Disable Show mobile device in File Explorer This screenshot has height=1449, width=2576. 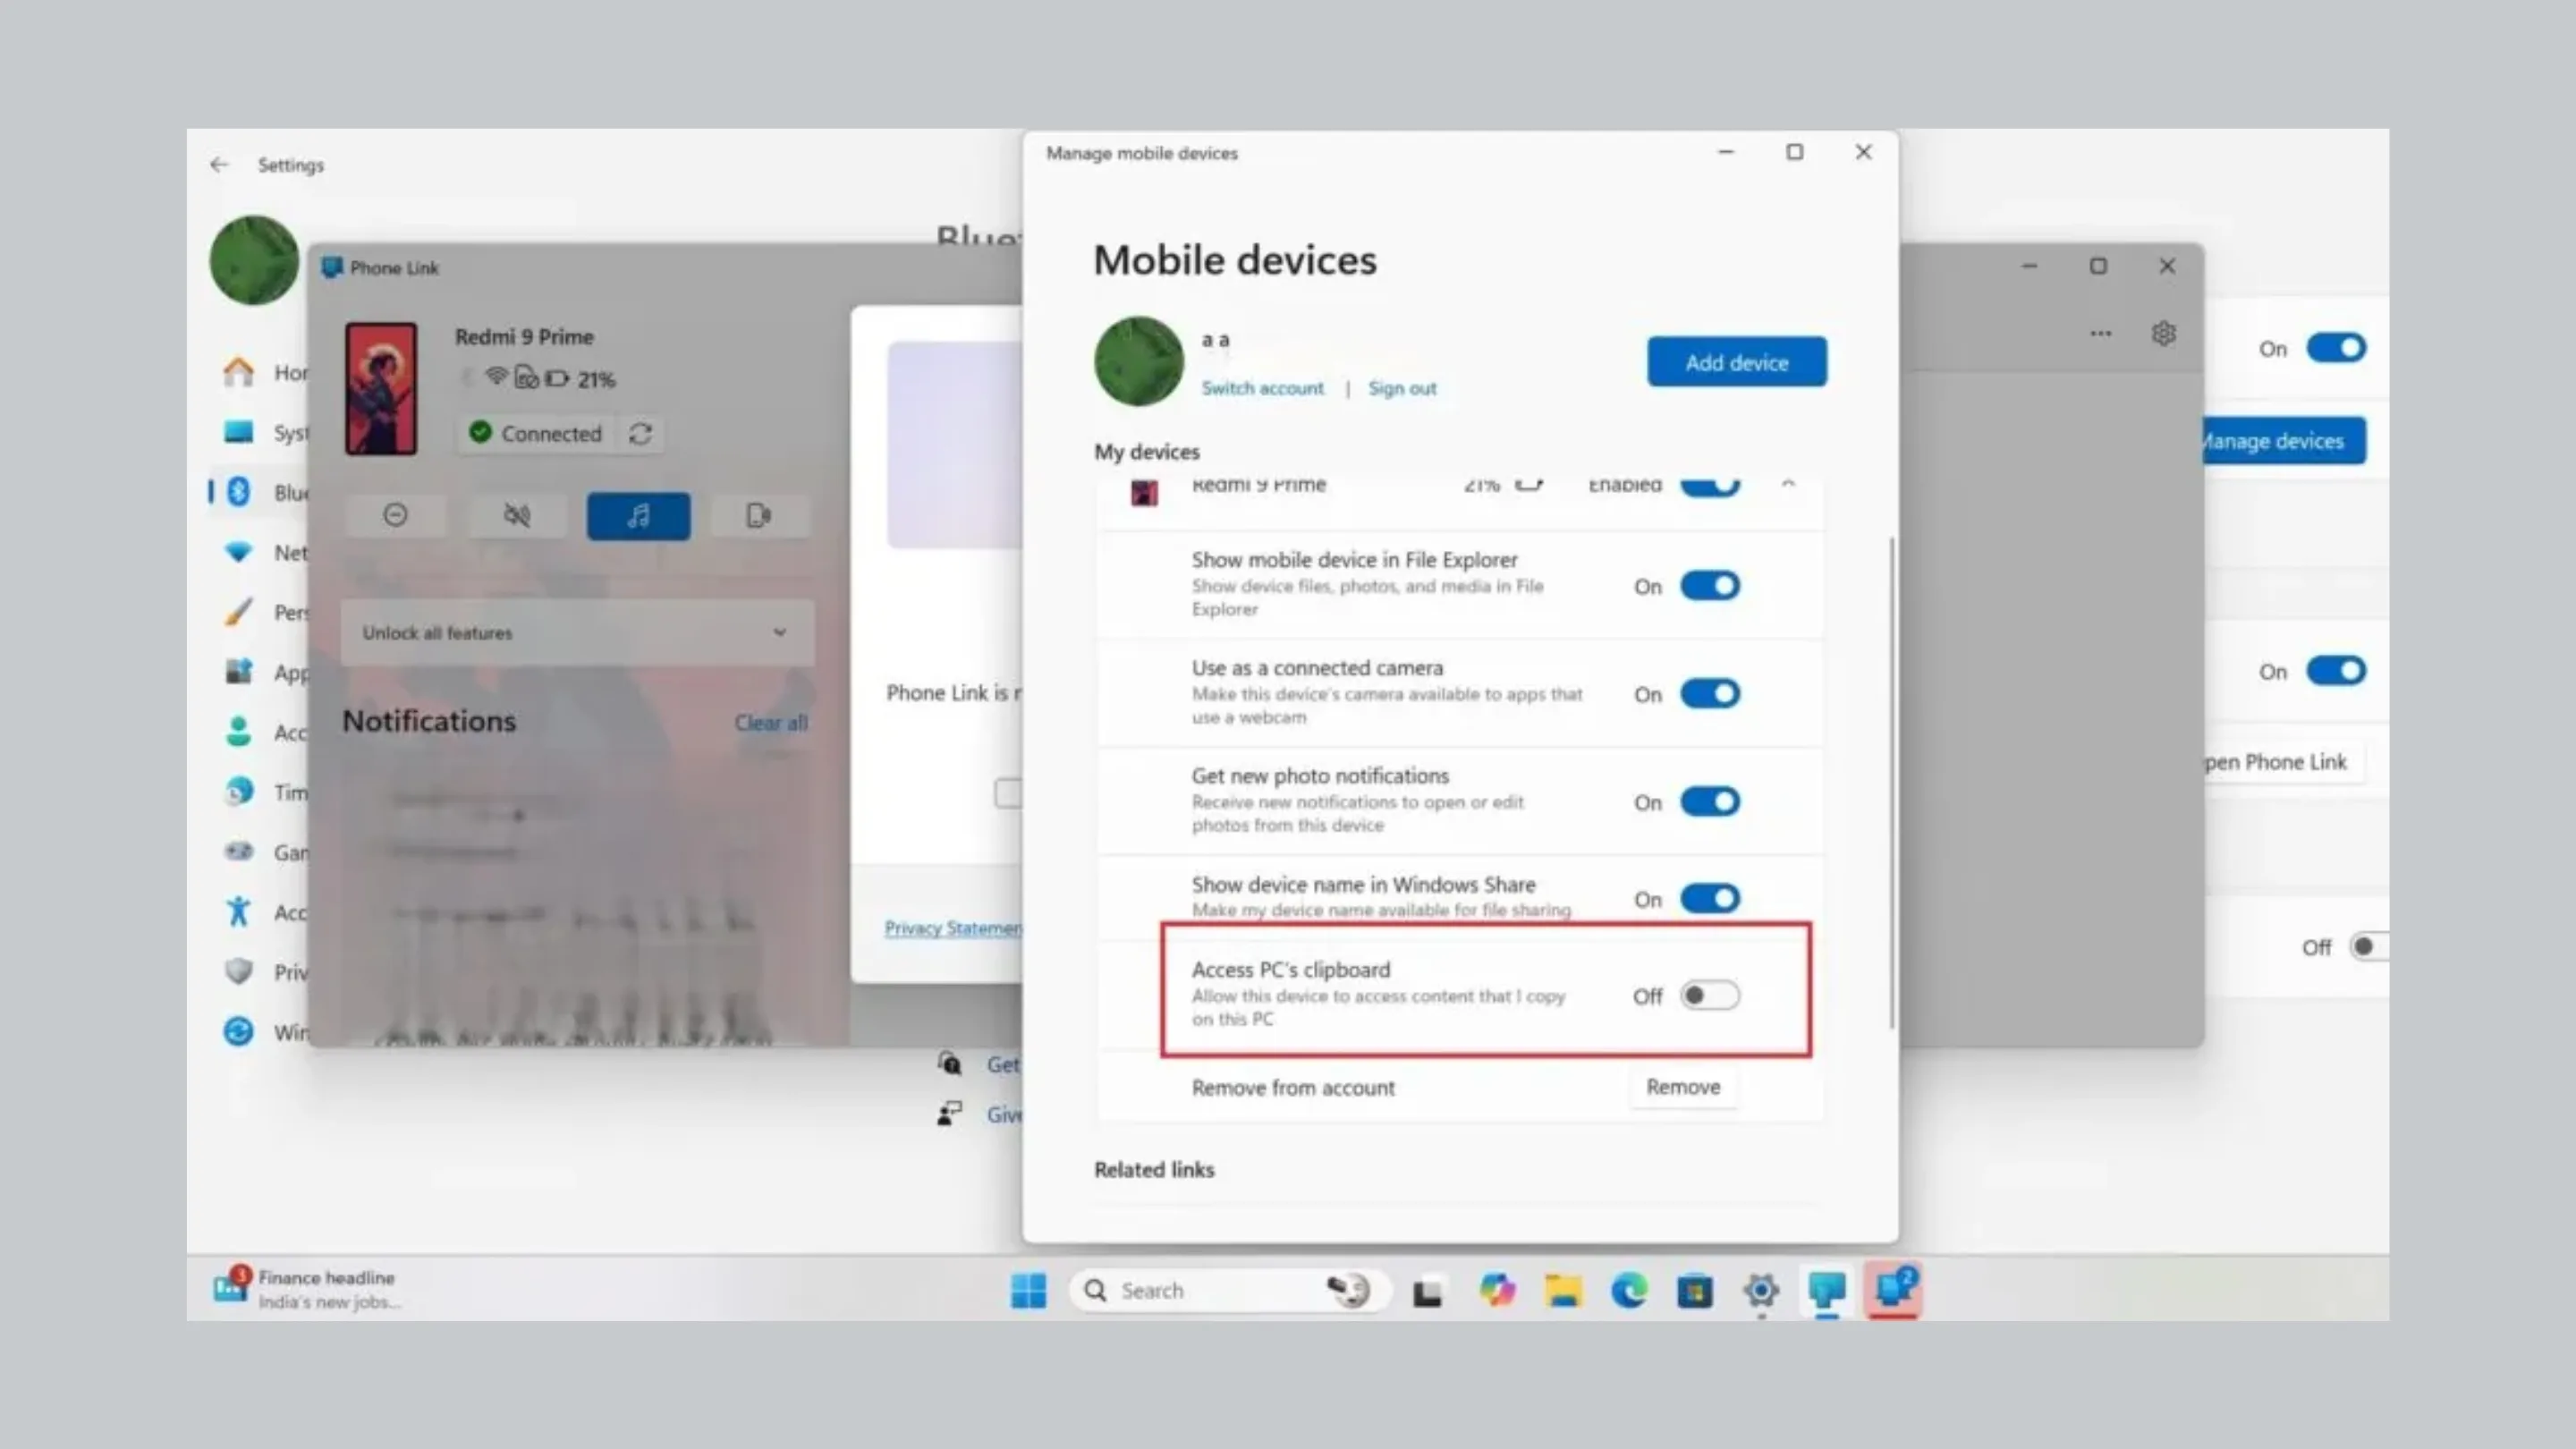[1709, 586]
